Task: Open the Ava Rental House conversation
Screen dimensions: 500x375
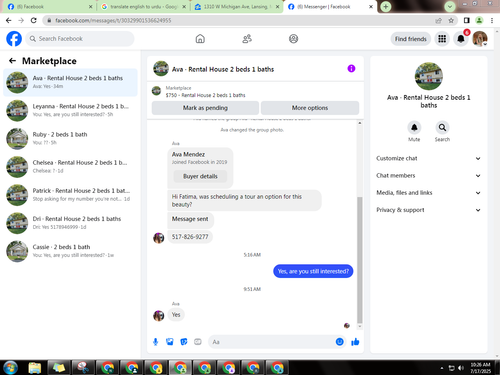Action: pos(70,82)
